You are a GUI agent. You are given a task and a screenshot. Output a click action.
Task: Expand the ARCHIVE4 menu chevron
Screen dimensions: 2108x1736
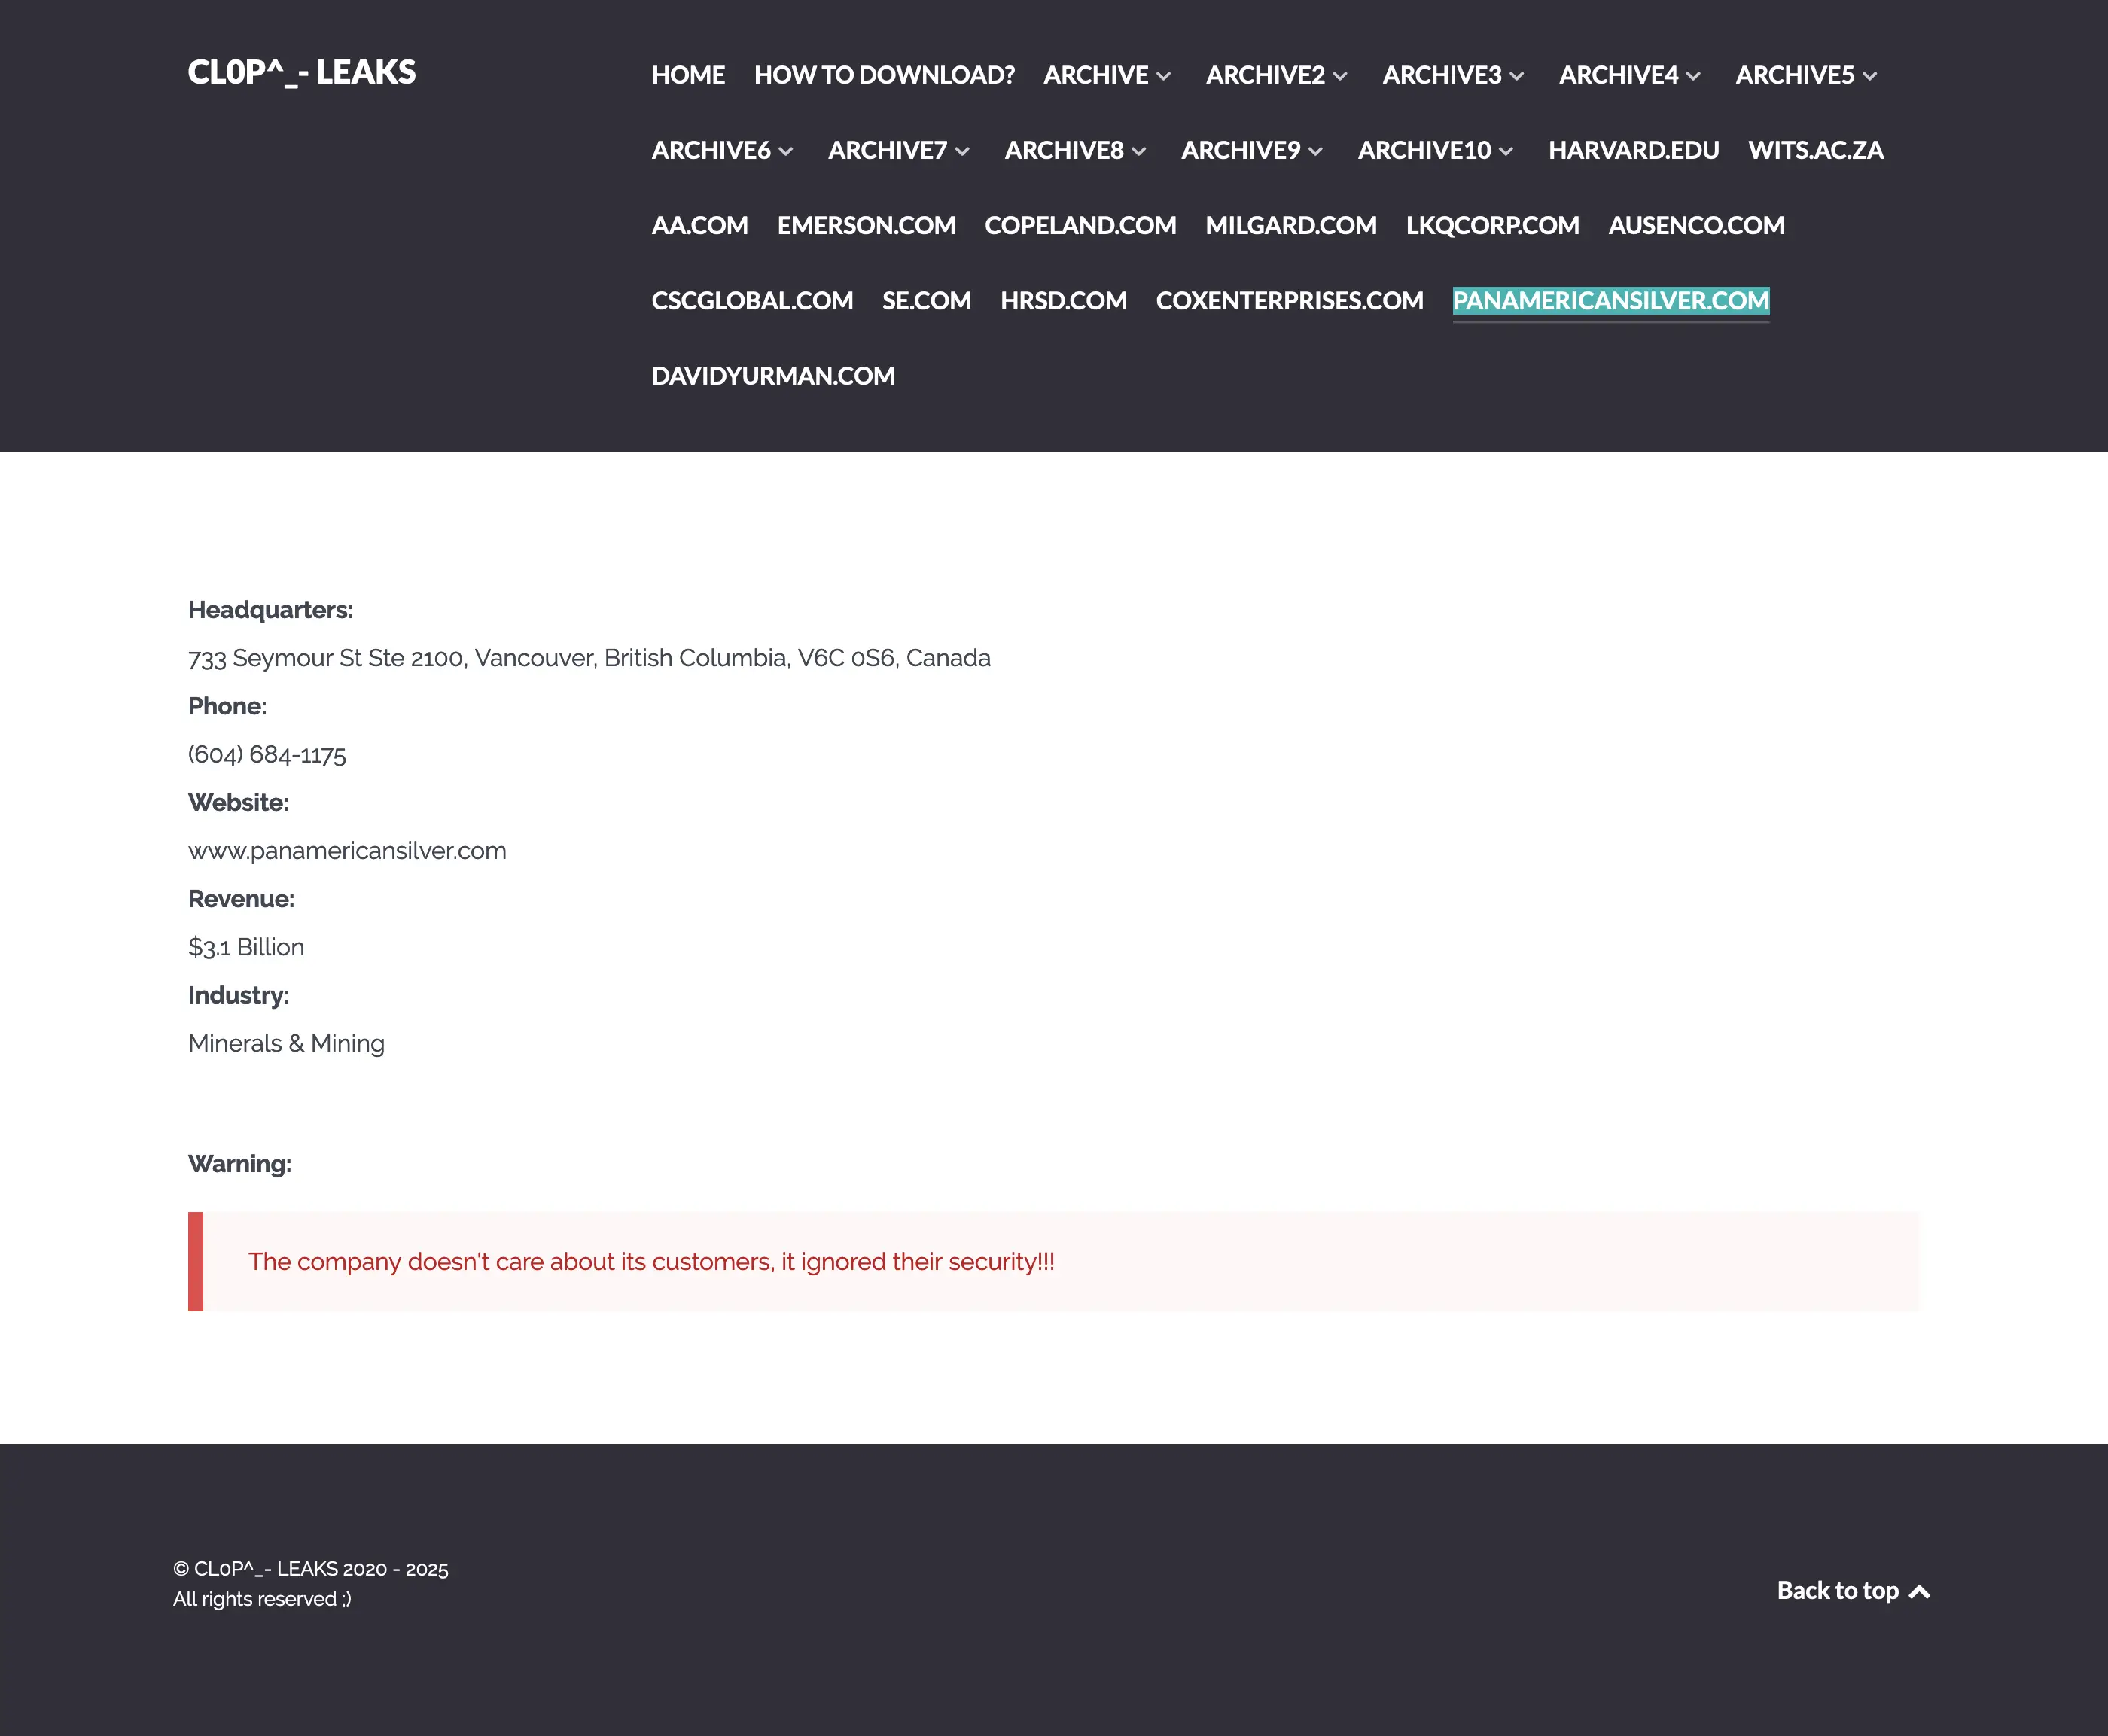click(1693, 76)
